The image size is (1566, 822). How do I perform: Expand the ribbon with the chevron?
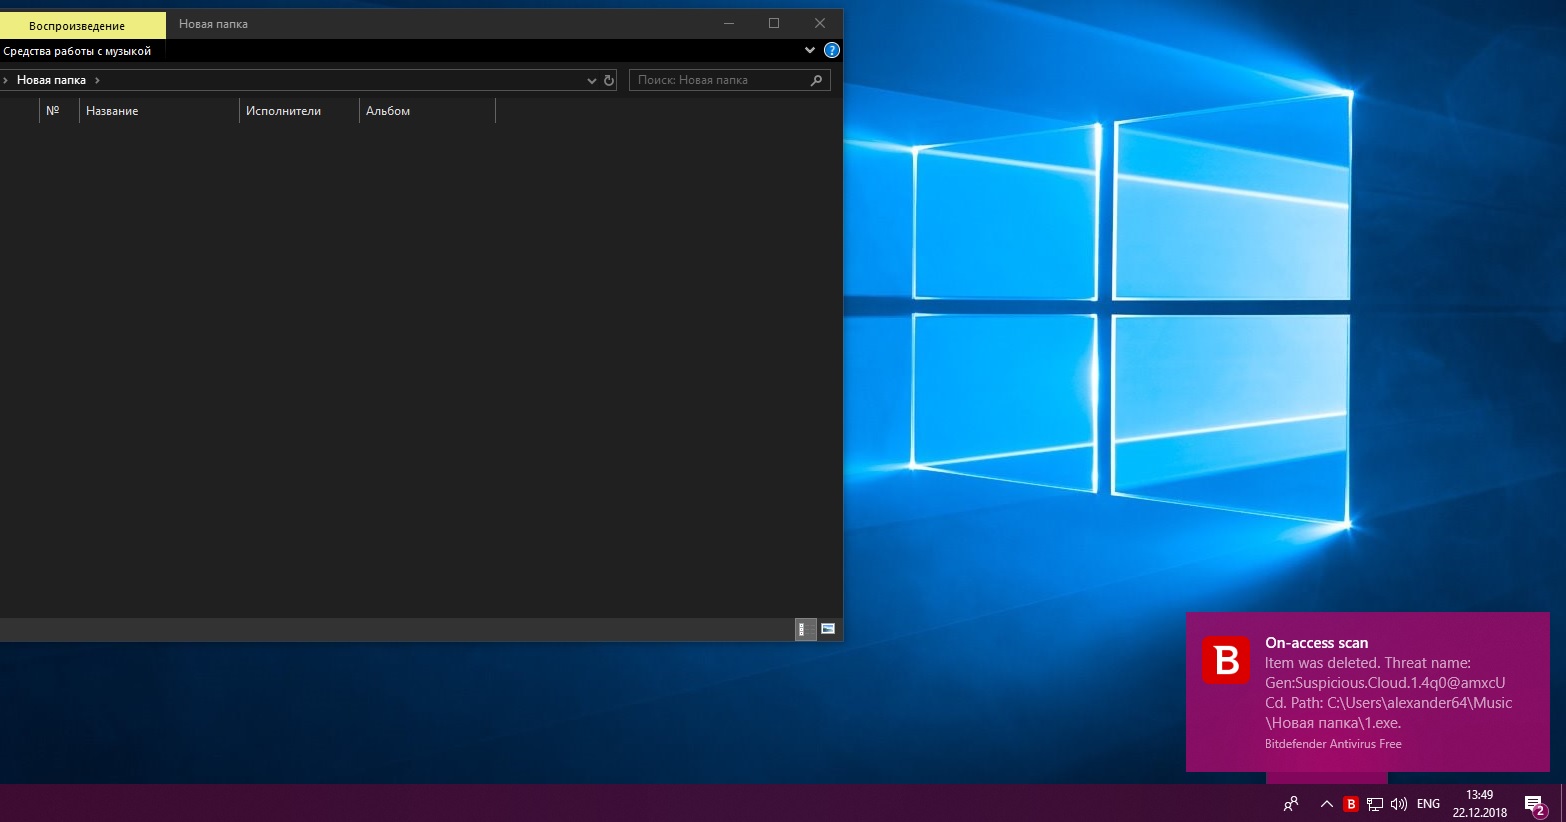coord(810,50)
